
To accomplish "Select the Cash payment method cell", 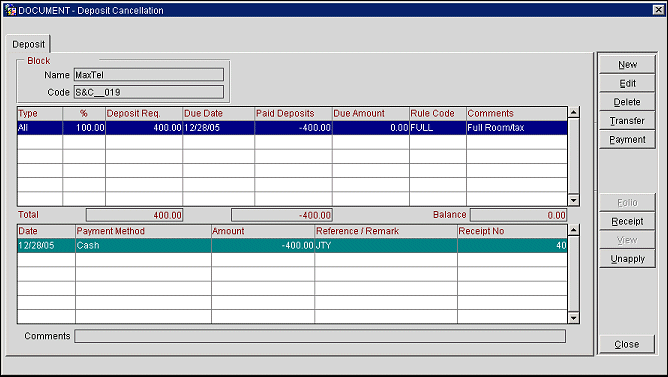I will (x=143, y=245).
